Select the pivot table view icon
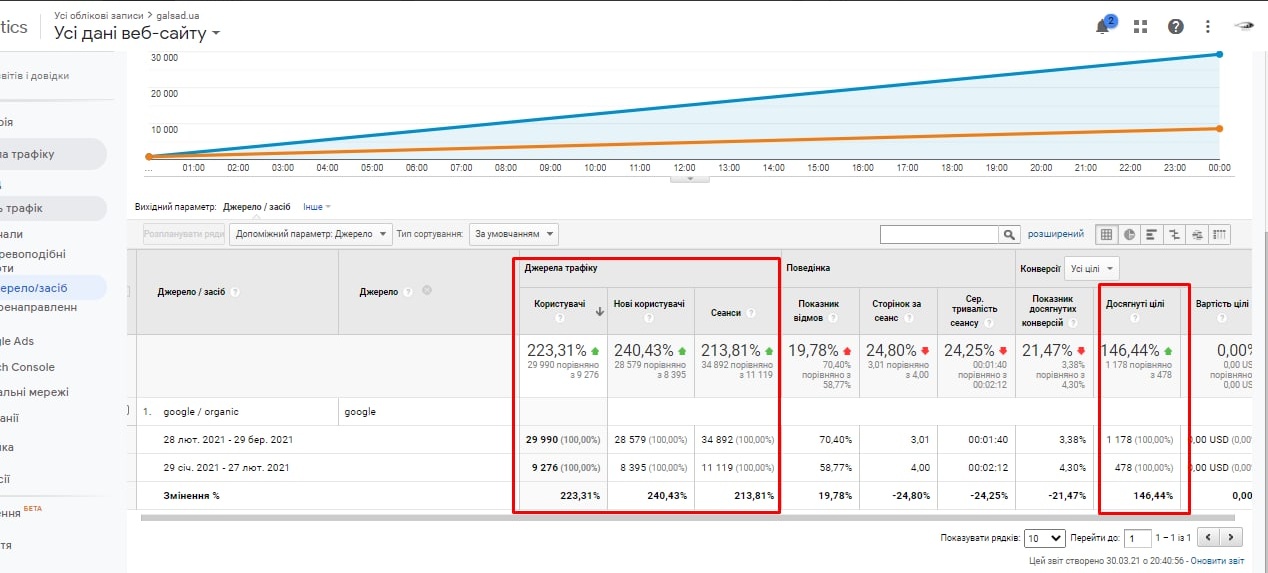The width and height of the screenshot is (1268, 573). [x=1219, y=234]
